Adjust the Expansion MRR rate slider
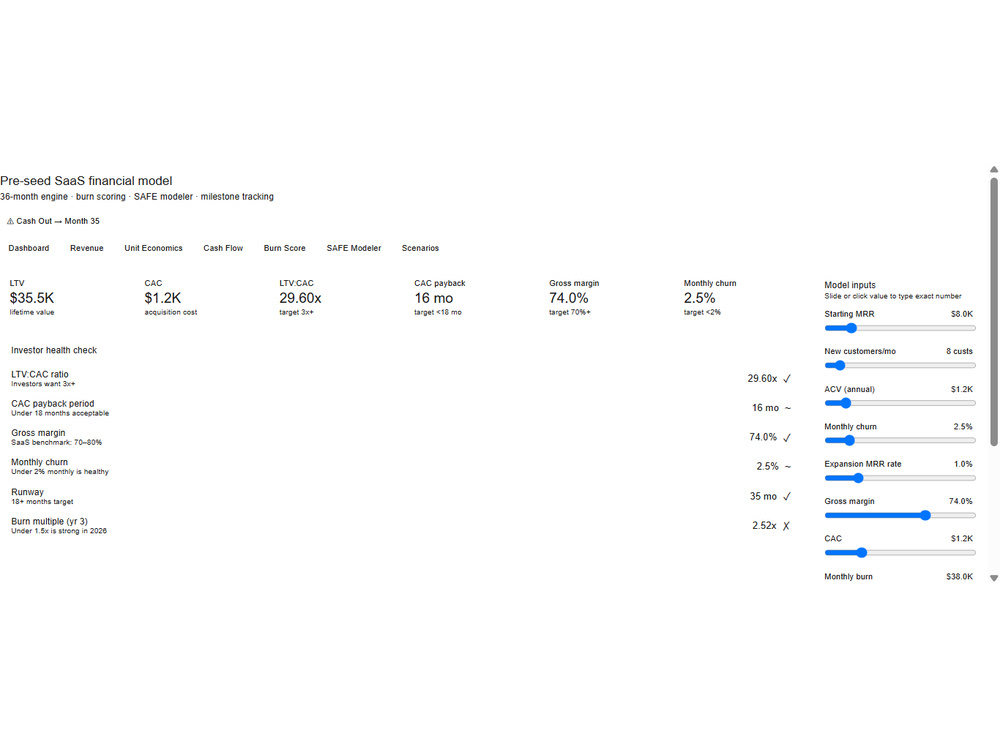The height and width of the screenshot is (750, 1000). point(900,478)
